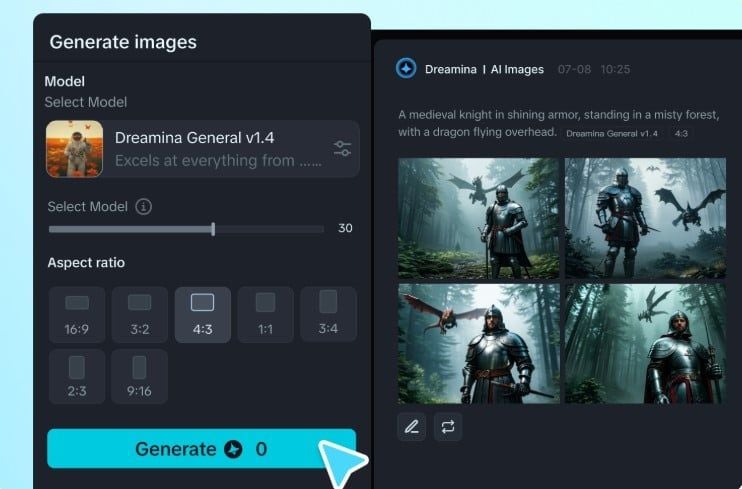Click the astronaut model thumbnail
The width and height of the screenshot is (742, 489).
point(75,149)
